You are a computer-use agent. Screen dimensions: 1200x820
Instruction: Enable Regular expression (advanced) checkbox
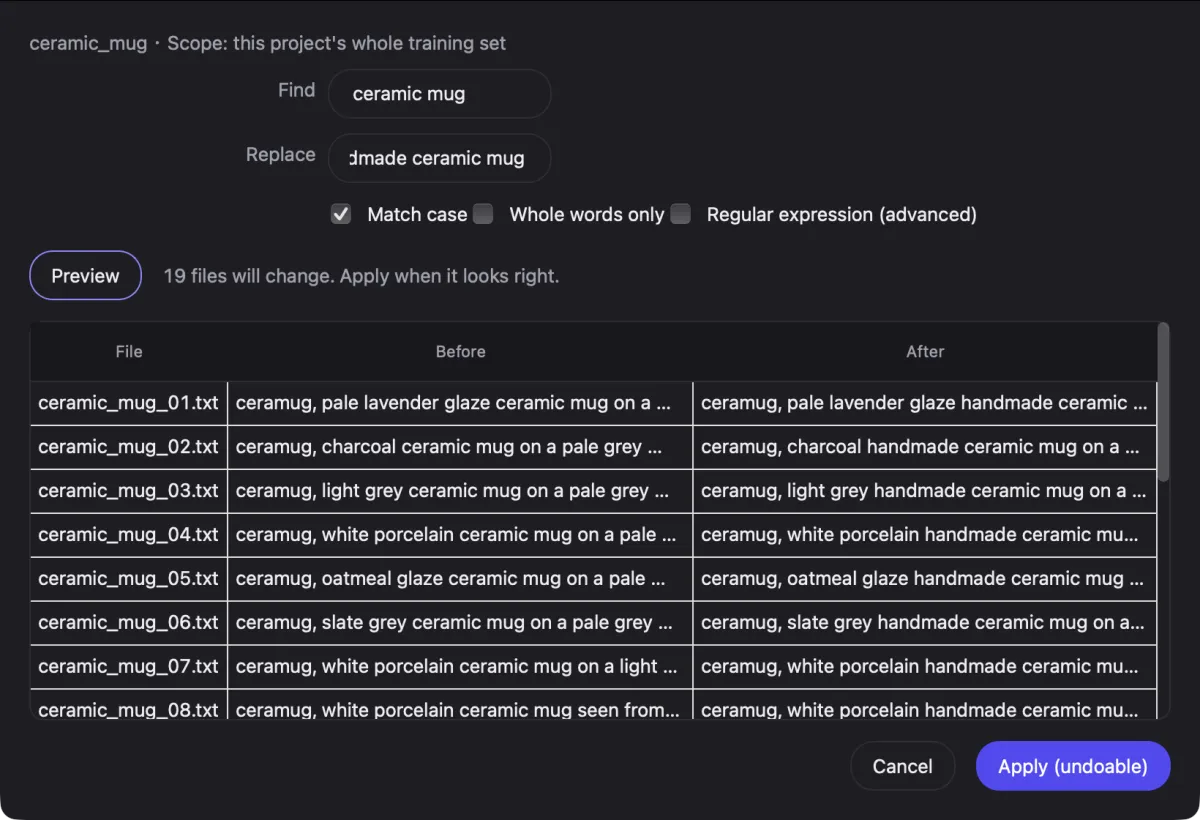pyautogui.click(x=680, y=214)
